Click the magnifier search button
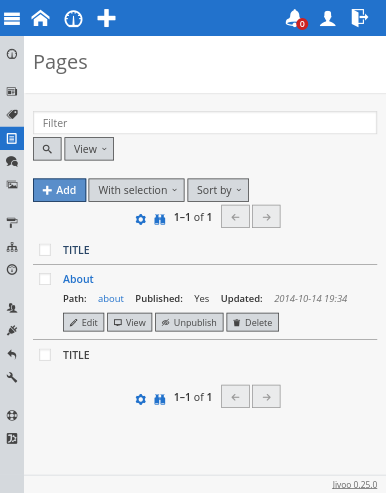The height and width of the screenshot is (493, 386). tap(47, 149)
